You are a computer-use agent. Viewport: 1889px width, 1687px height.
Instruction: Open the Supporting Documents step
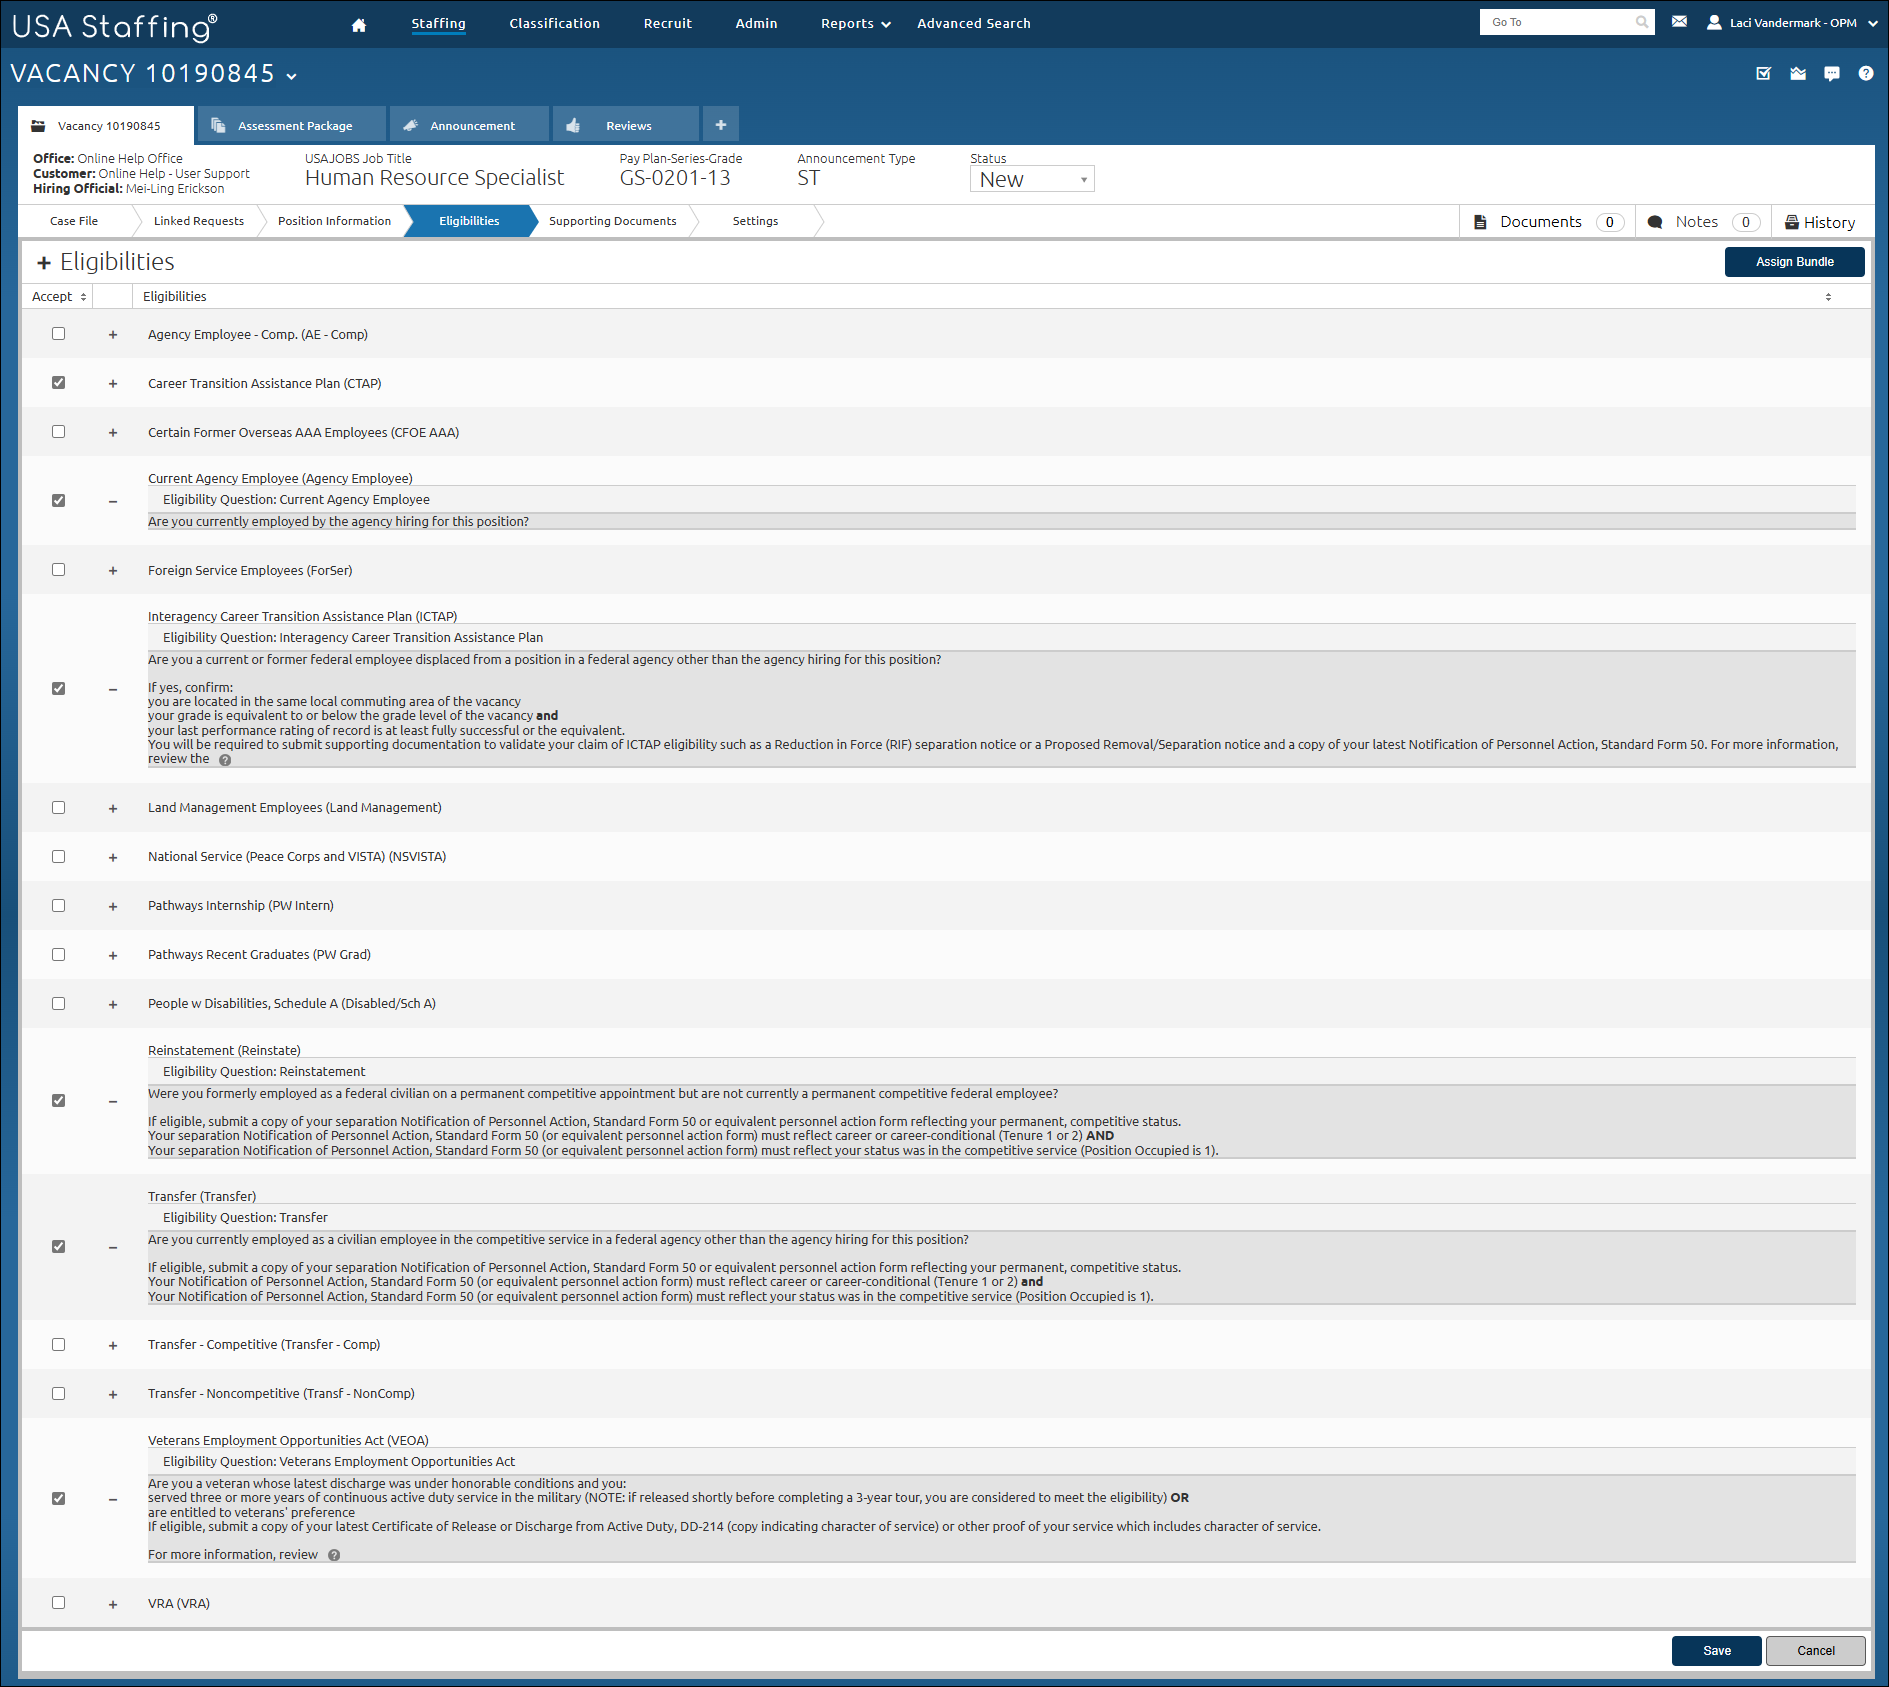pyautogui.click(x=612, y=221)
